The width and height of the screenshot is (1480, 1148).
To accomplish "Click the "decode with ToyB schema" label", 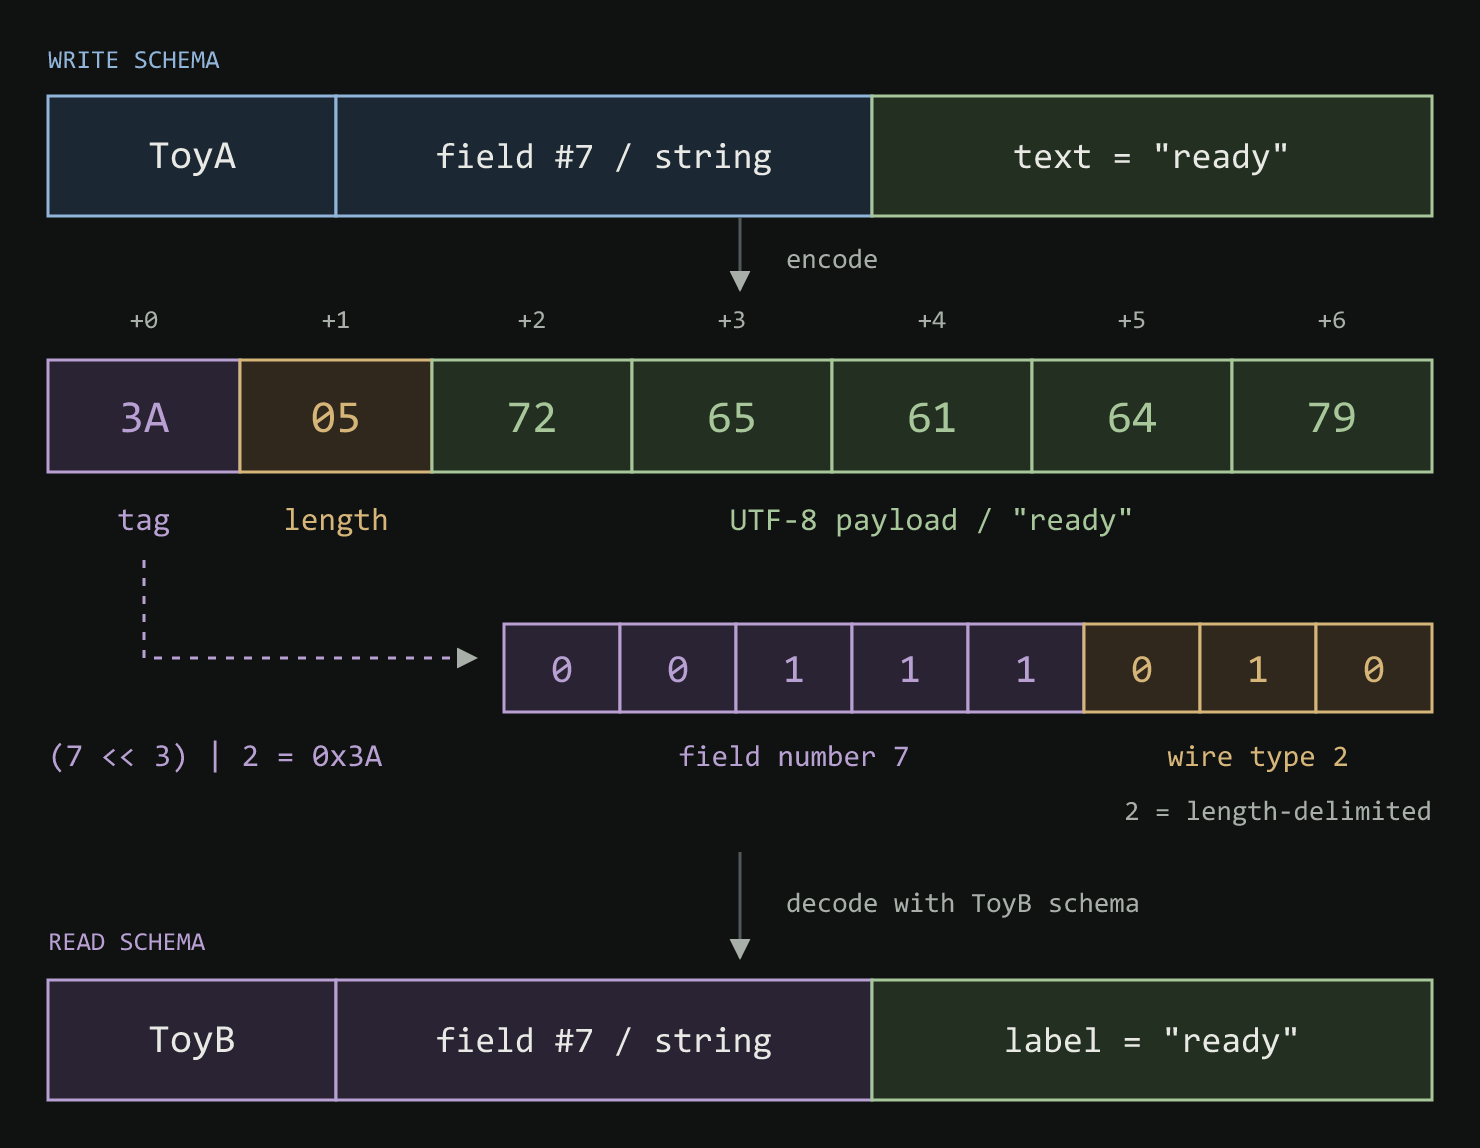I will pyautogui.click(x=962, y=903).
